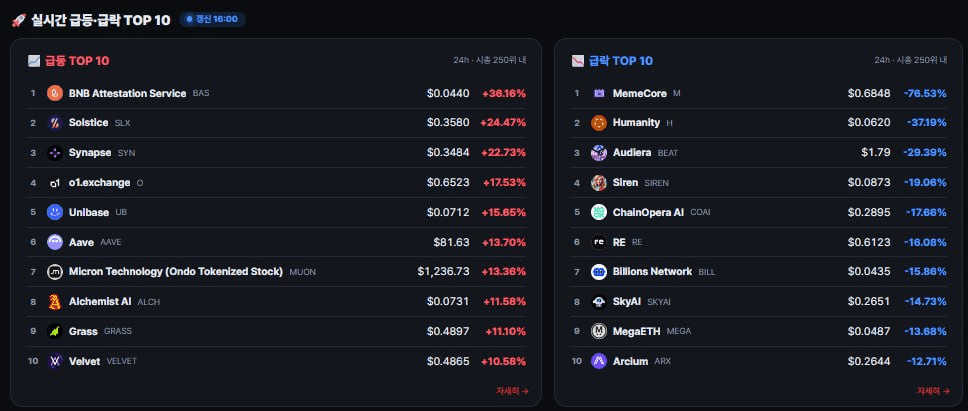
Task: Select the Micron Technology (Ondo Tokenized Stock) row name
Action: 176,272
